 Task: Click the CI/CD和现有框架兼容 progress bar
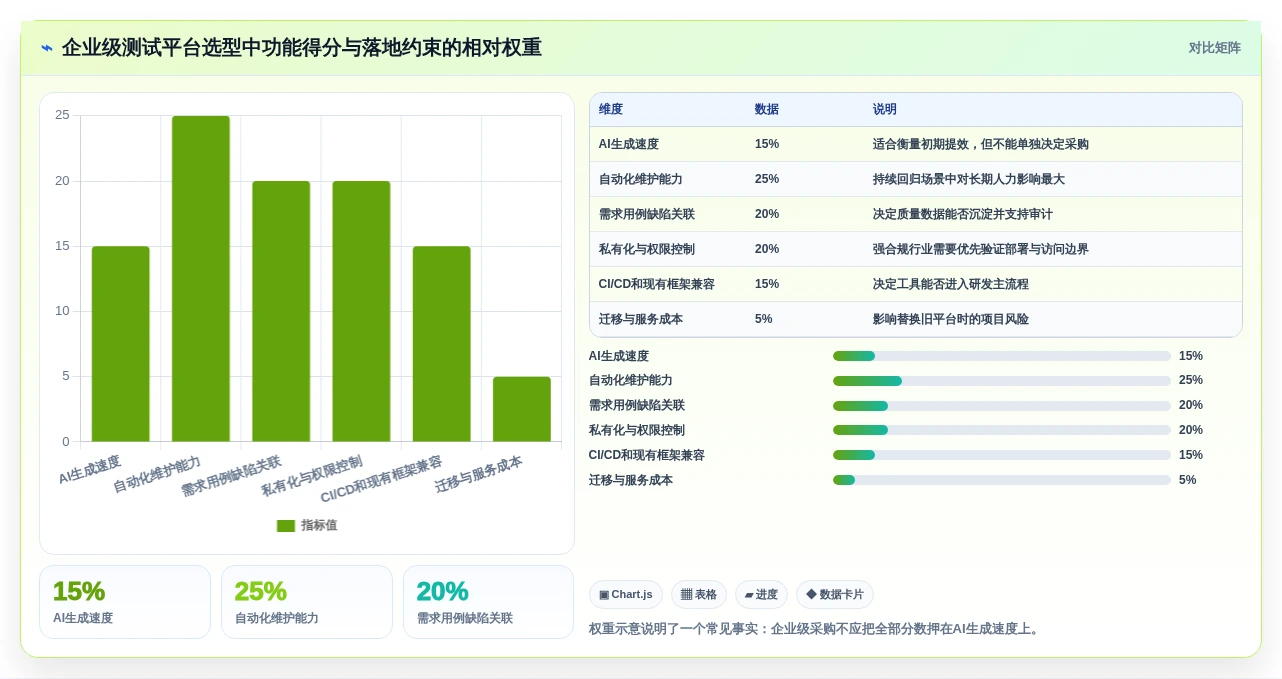coord(1002,455)
